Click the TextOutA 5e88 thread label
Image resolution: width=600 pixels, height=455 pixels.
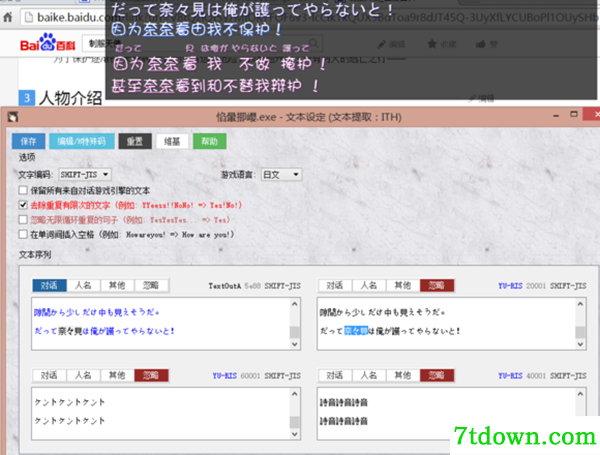pos(254,285)
